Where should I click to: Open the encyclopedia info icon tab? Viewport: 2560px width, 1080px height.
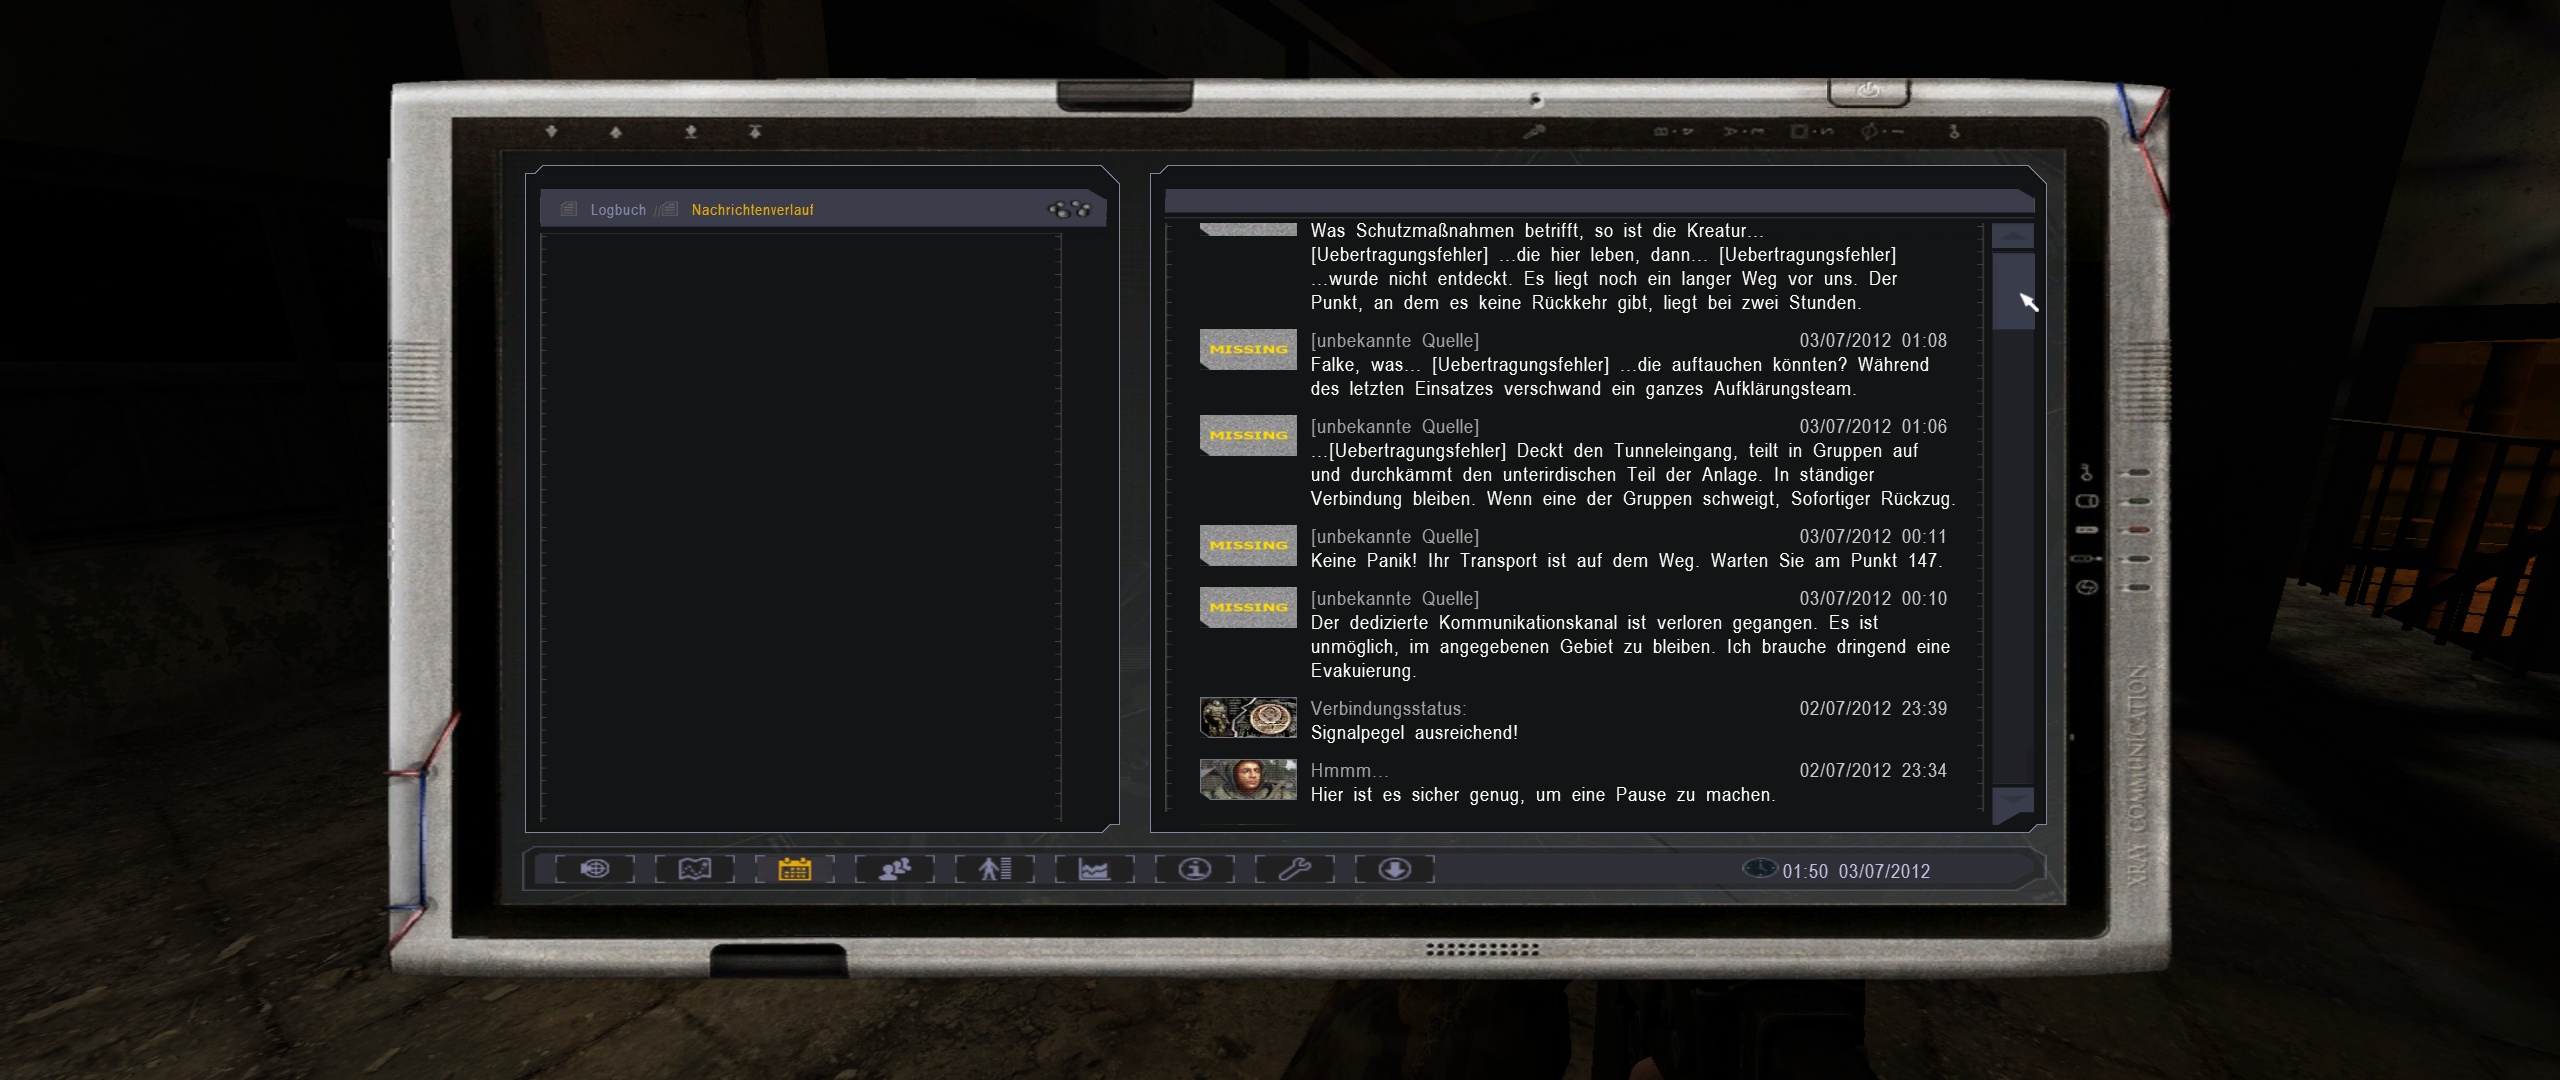(x=1195, y=869)
